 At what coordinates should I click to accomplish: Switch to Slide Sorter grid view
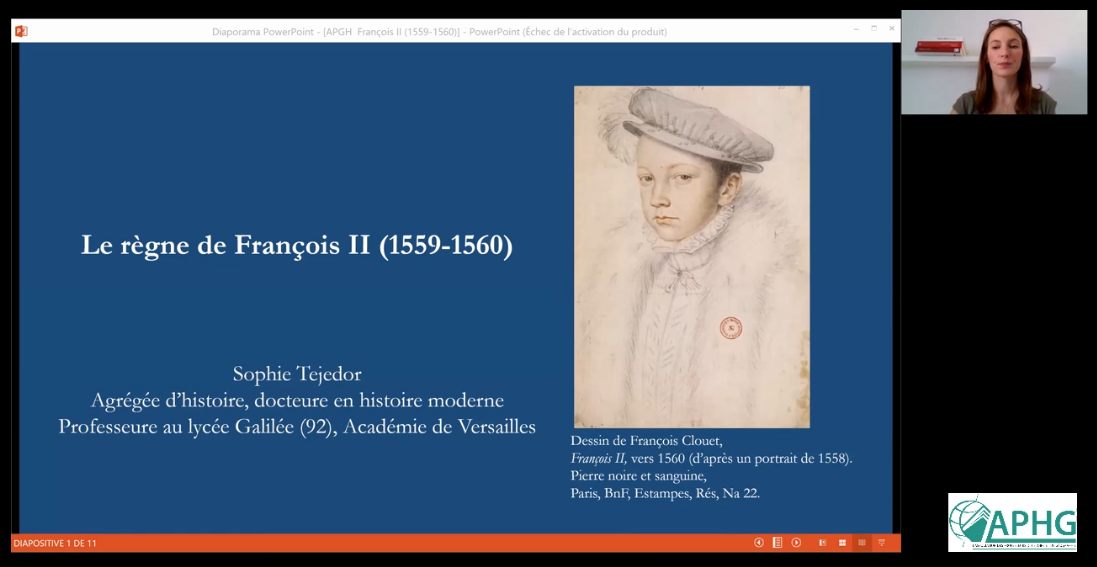842,543
